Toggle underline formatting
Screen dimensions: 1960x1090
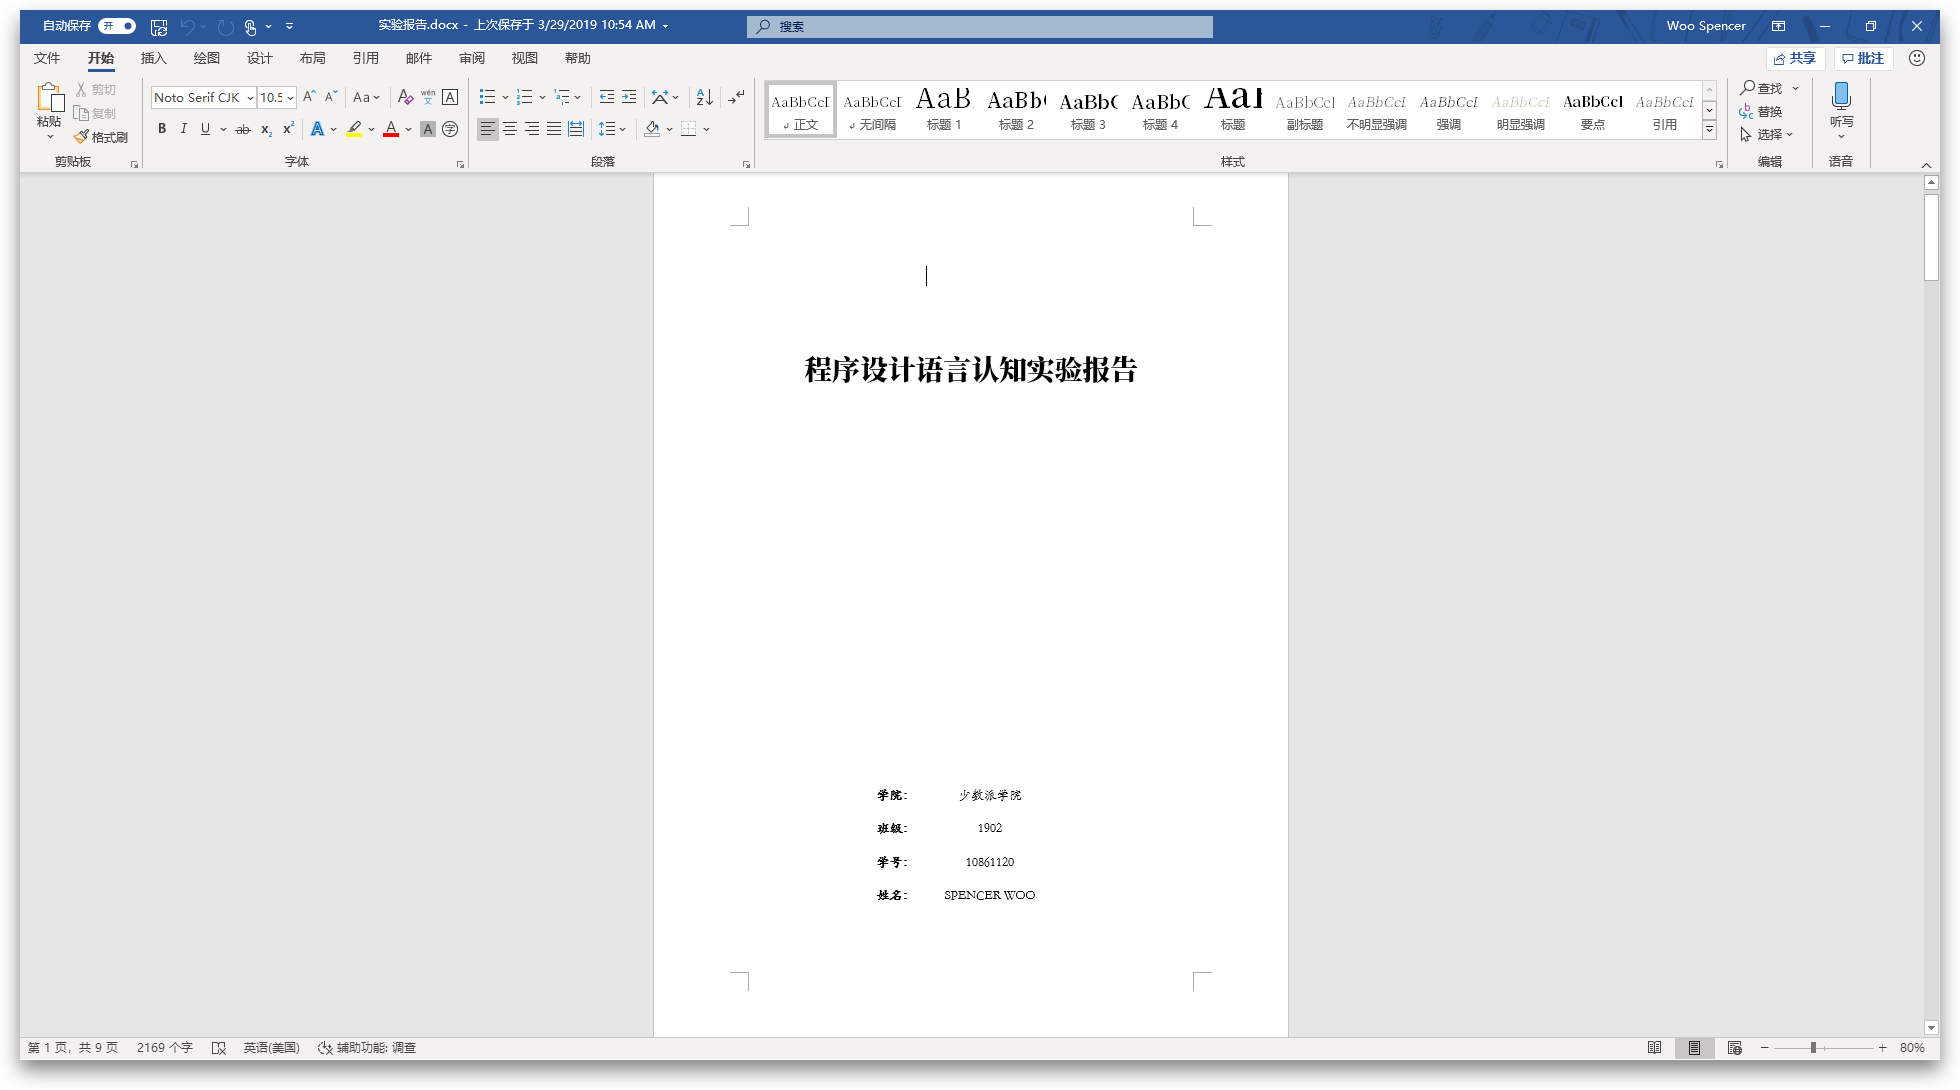tap(205, 129)
